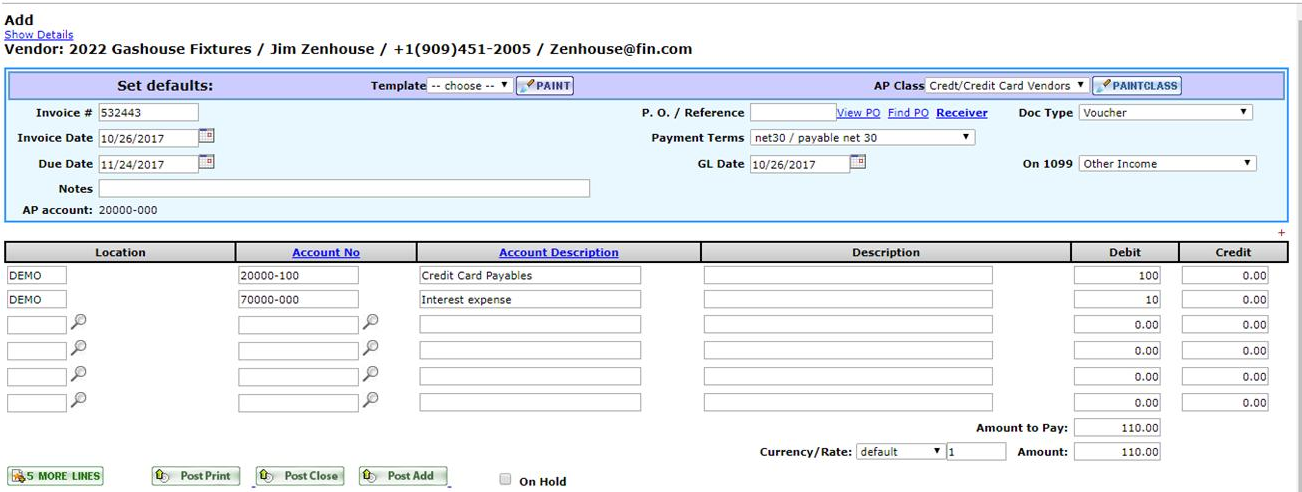The width and height of the screenshot is (1302, 492).
Task: Open the GL Date calendar picker
Action: tap(857, 162)
